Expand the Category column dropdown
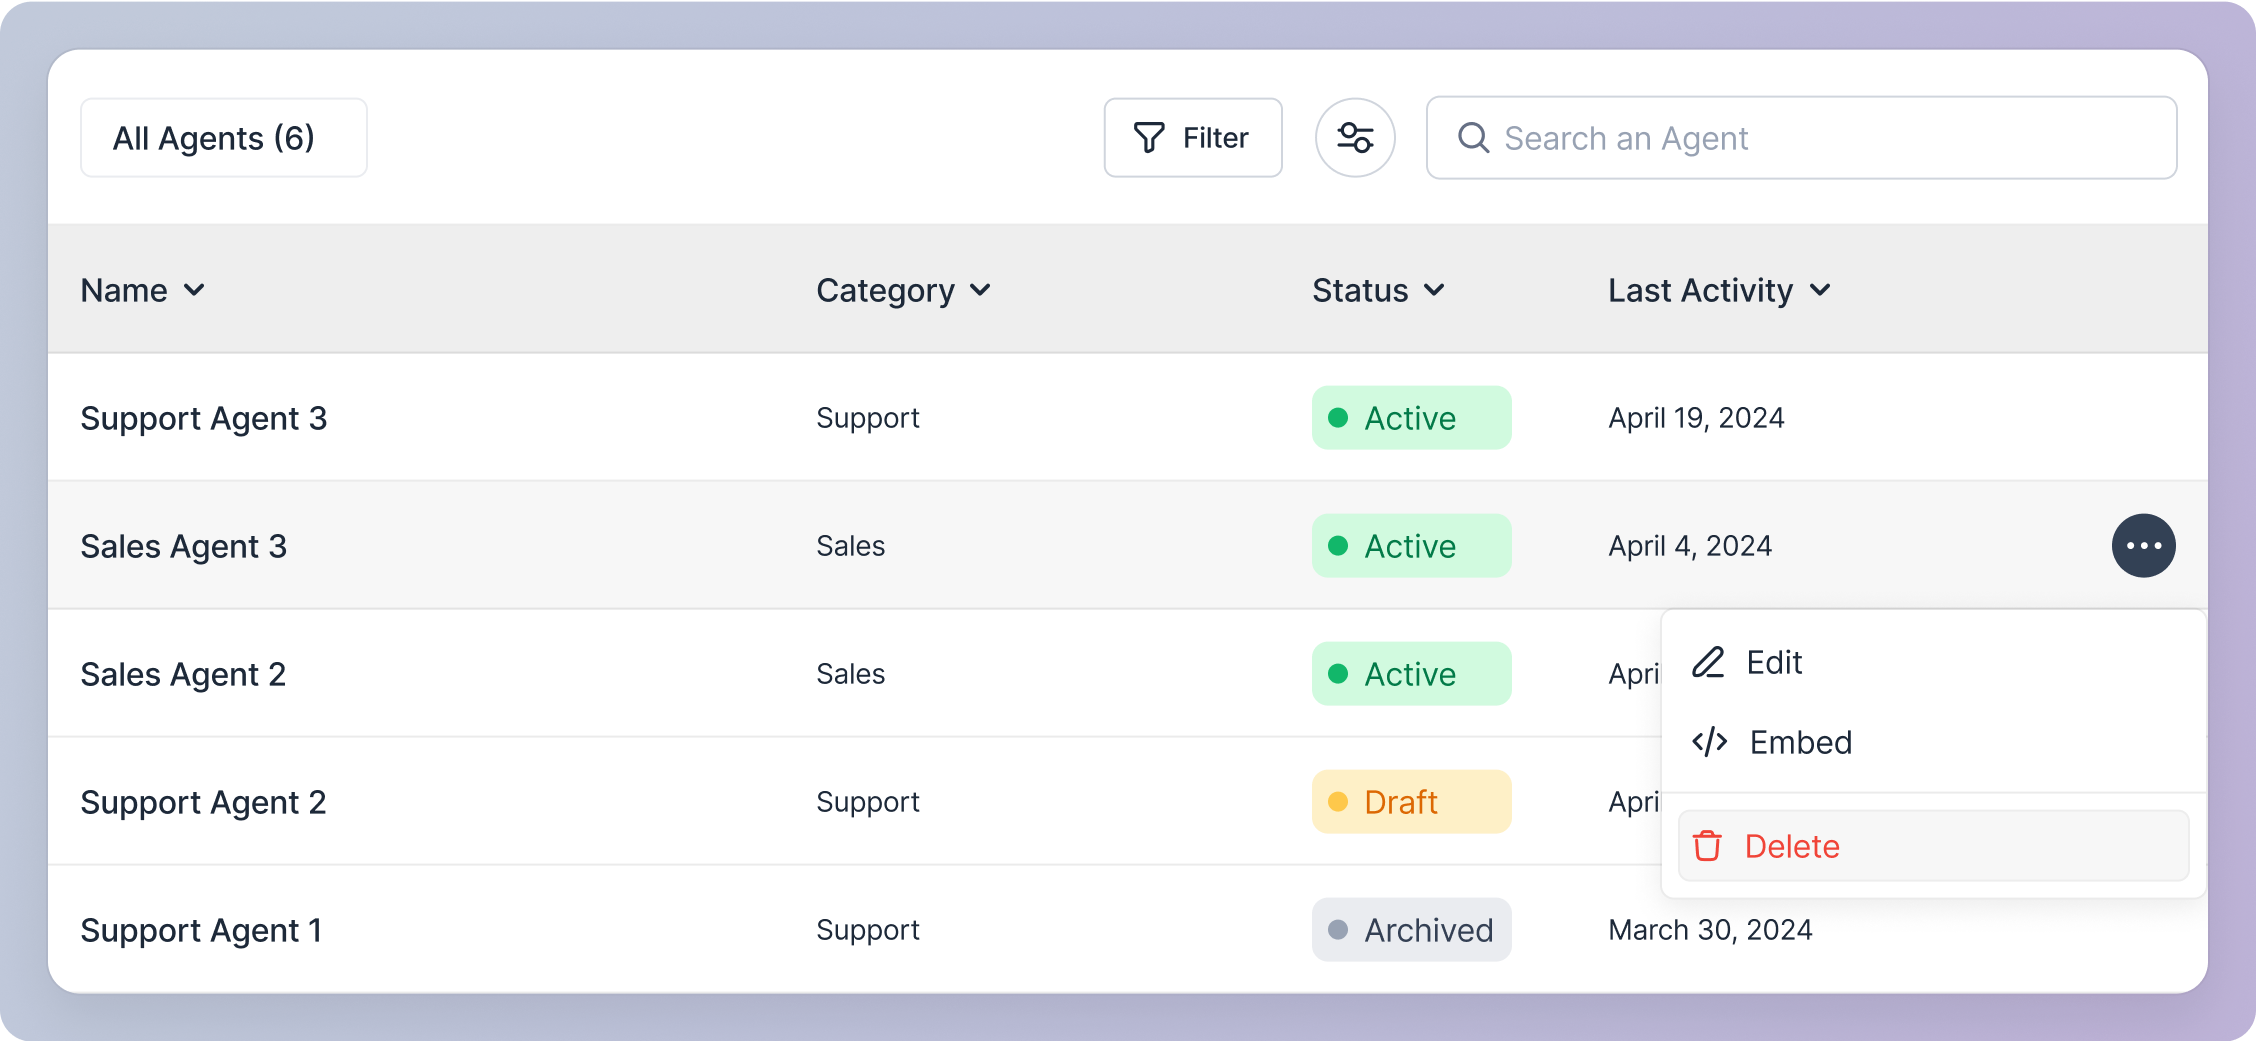The height and width of the screenshot is (1041, 2256). (x=980, y=290)
